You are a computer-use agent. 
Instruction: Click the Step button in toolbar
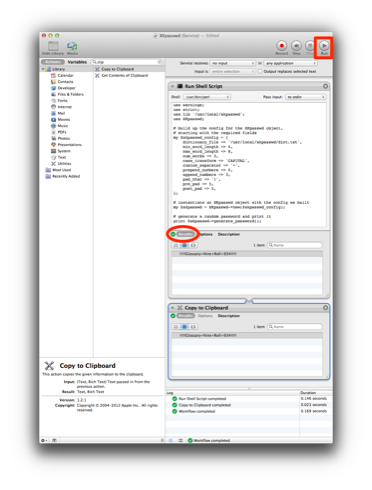[x=296, y=46]
